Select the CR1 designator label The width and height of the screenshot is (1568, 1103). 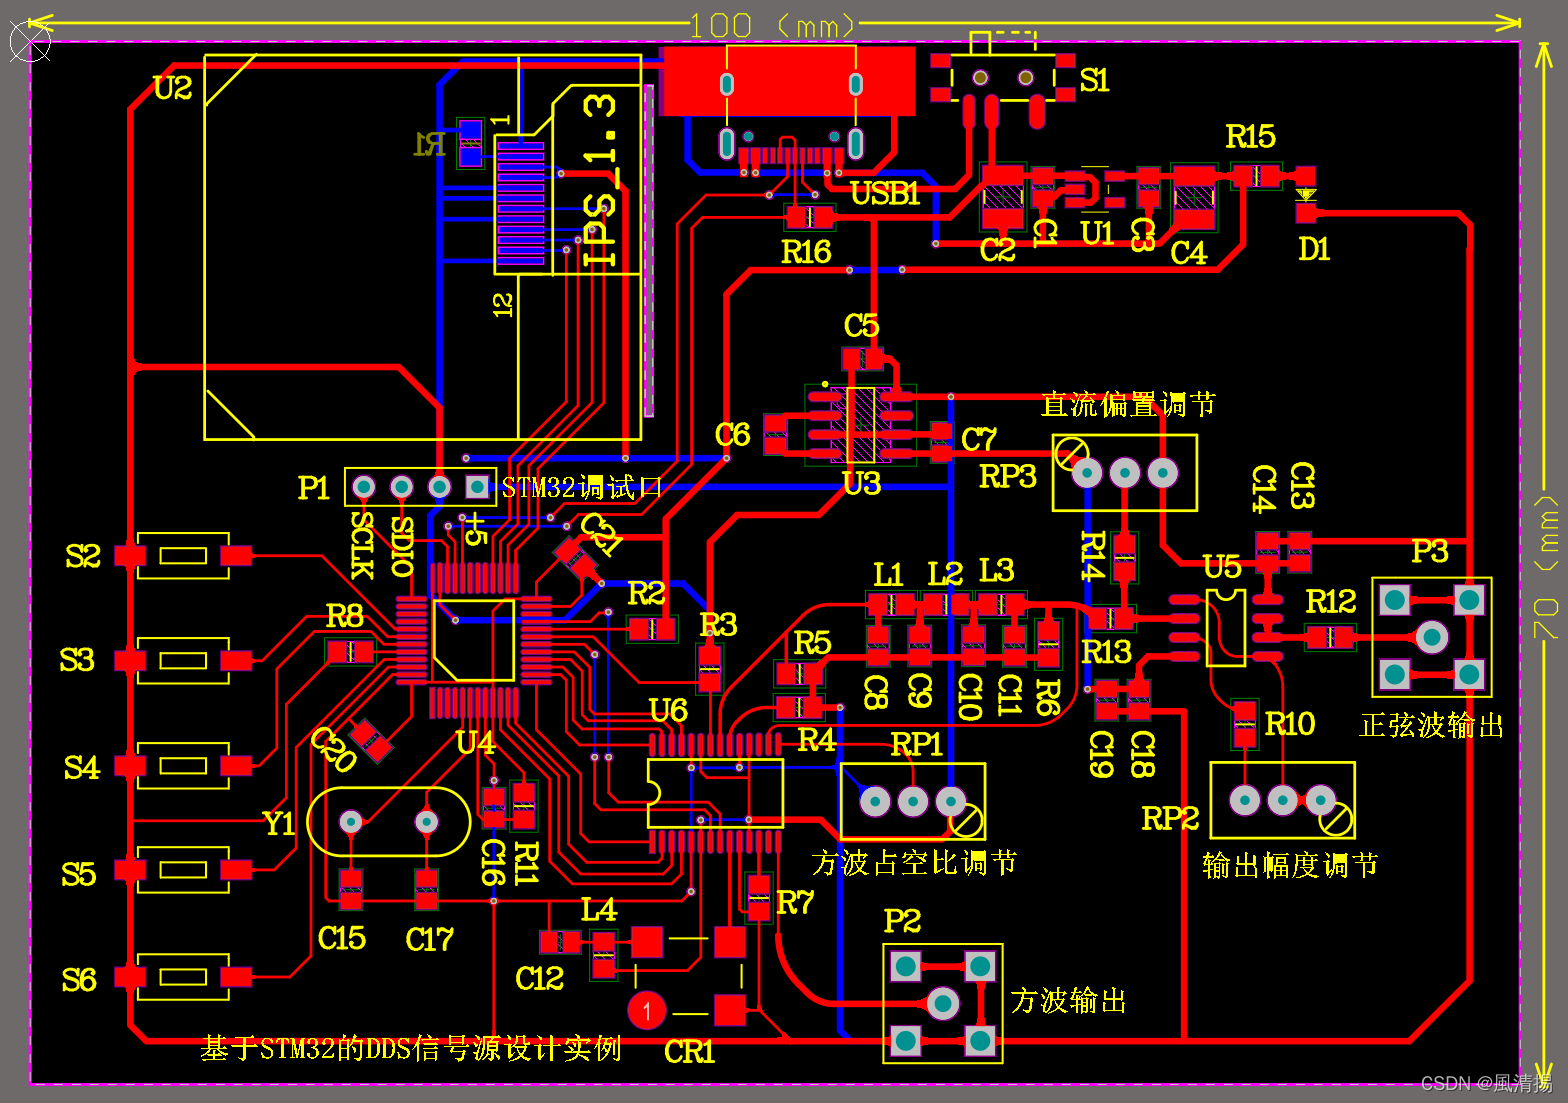689,1052
